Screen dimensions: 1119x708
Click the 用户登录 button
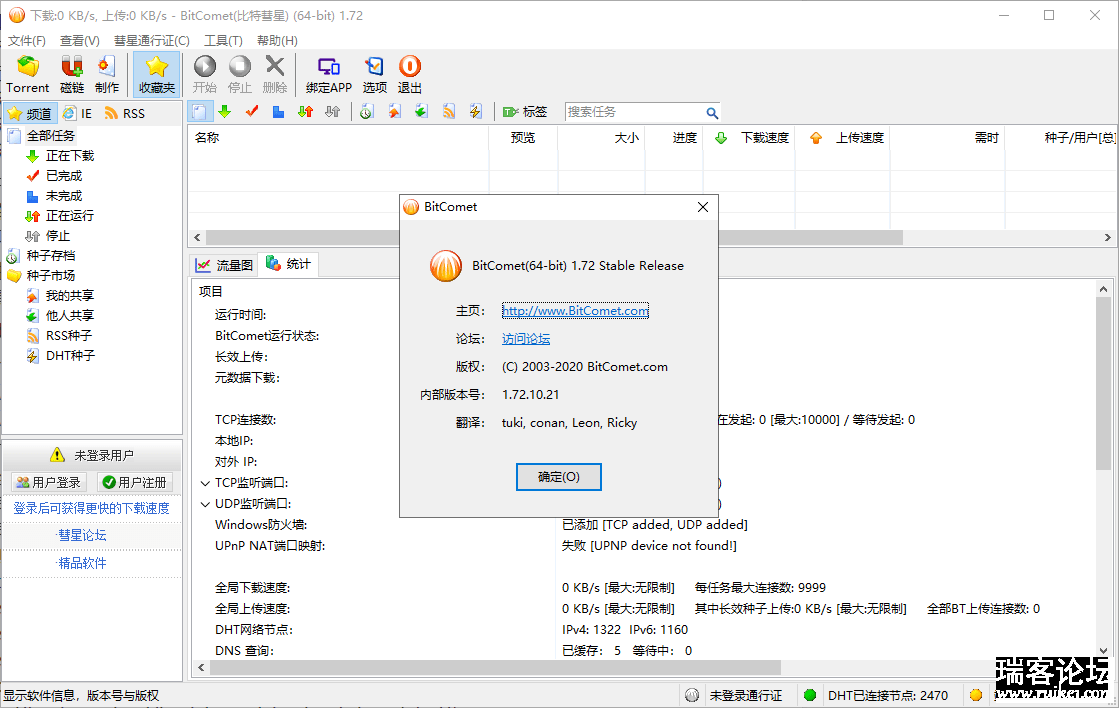click(49, 482)
